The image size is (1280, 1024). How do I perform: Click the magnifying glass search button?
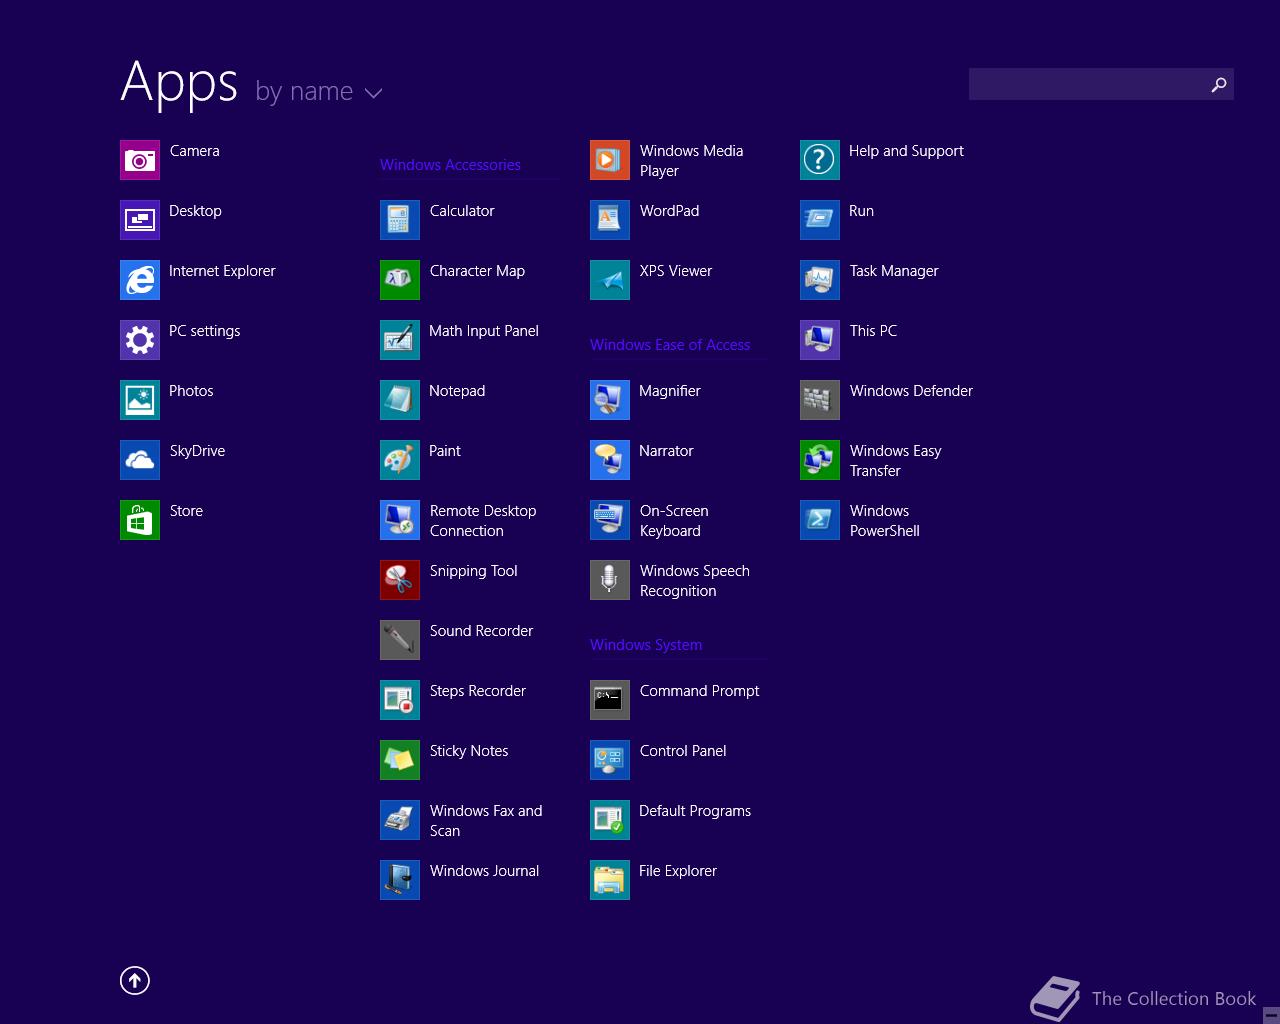coord(1218,84)
